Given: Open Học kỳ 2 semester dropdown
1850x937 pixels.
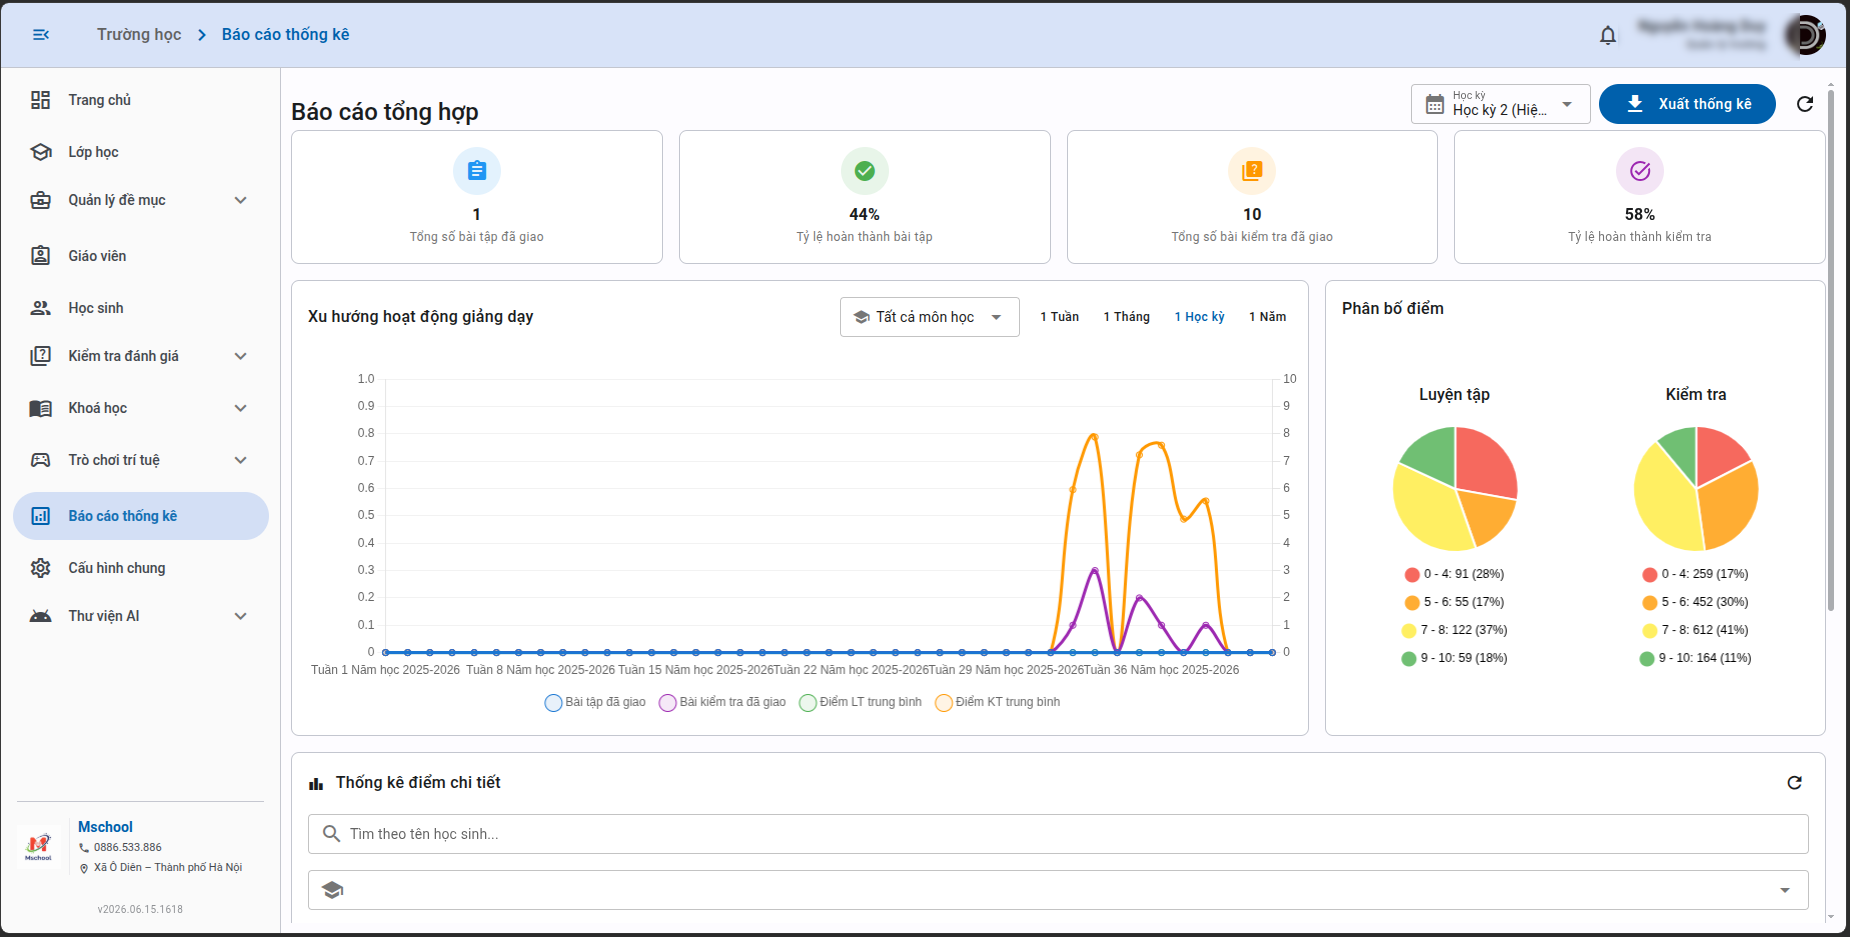Looking at the screenshot, I should click(x=1501, y=104).
